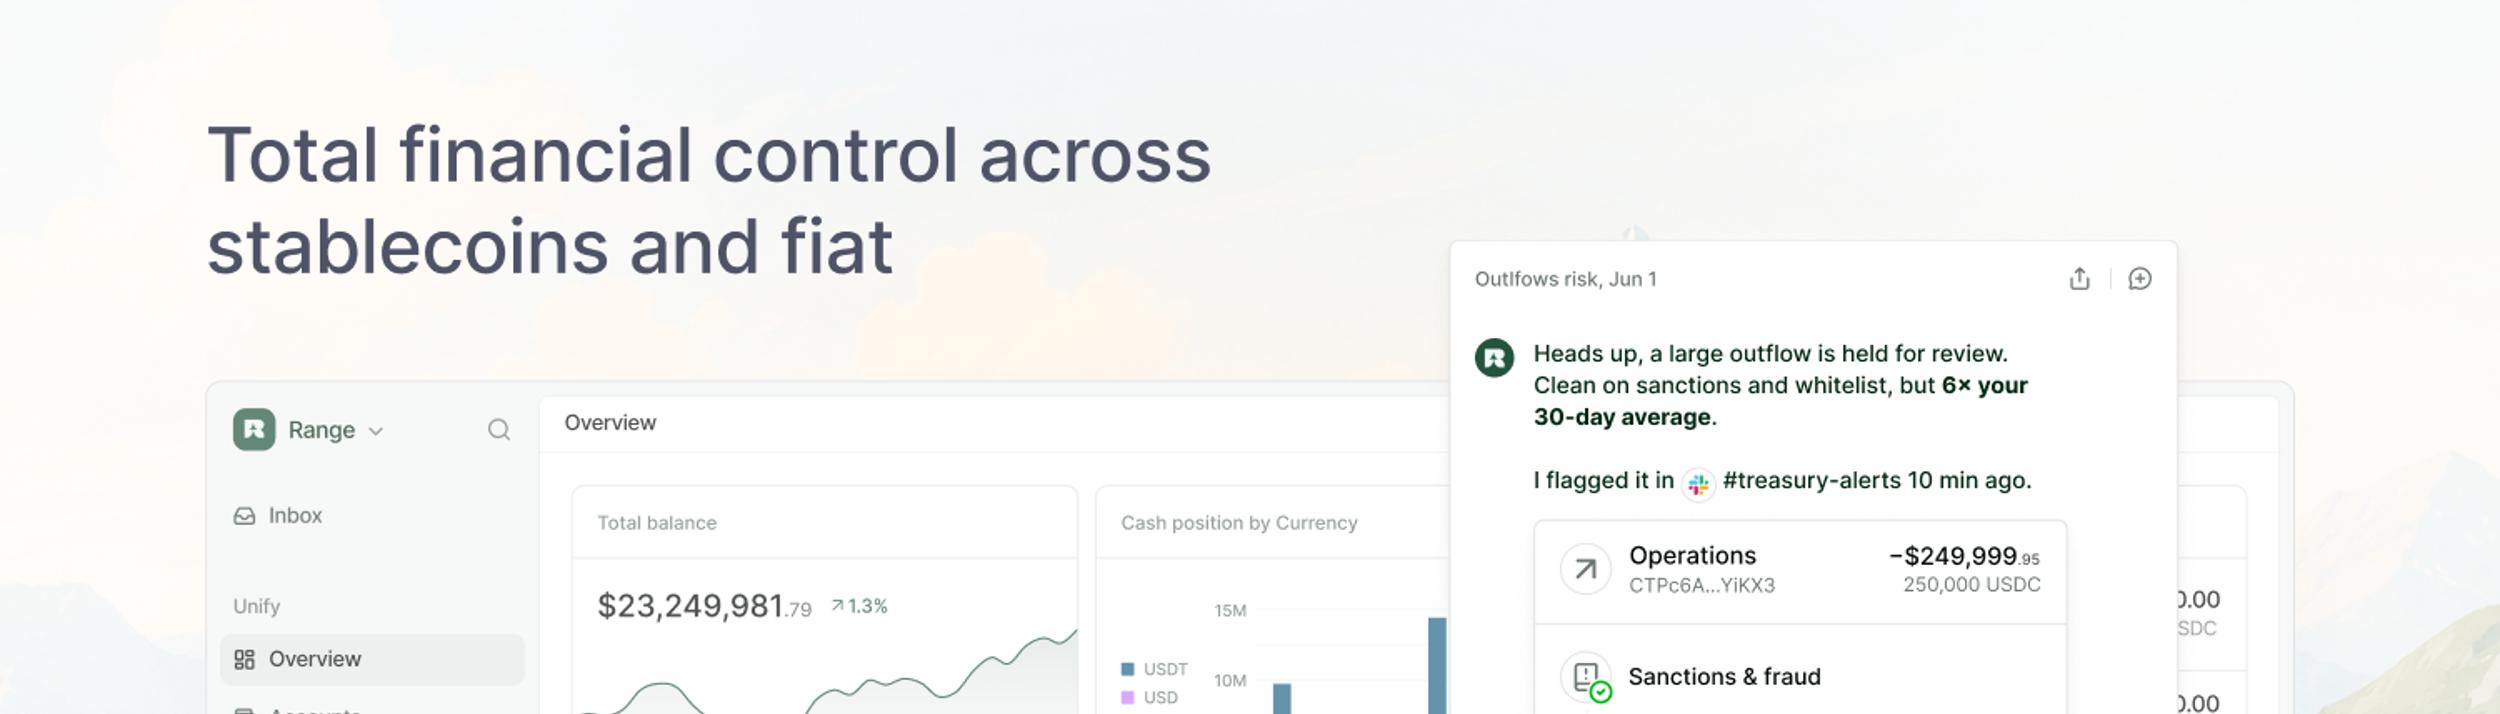Click the Range avatar beside the alert message
Viewport: 2500px width, 714px height.
point(1495,358)
